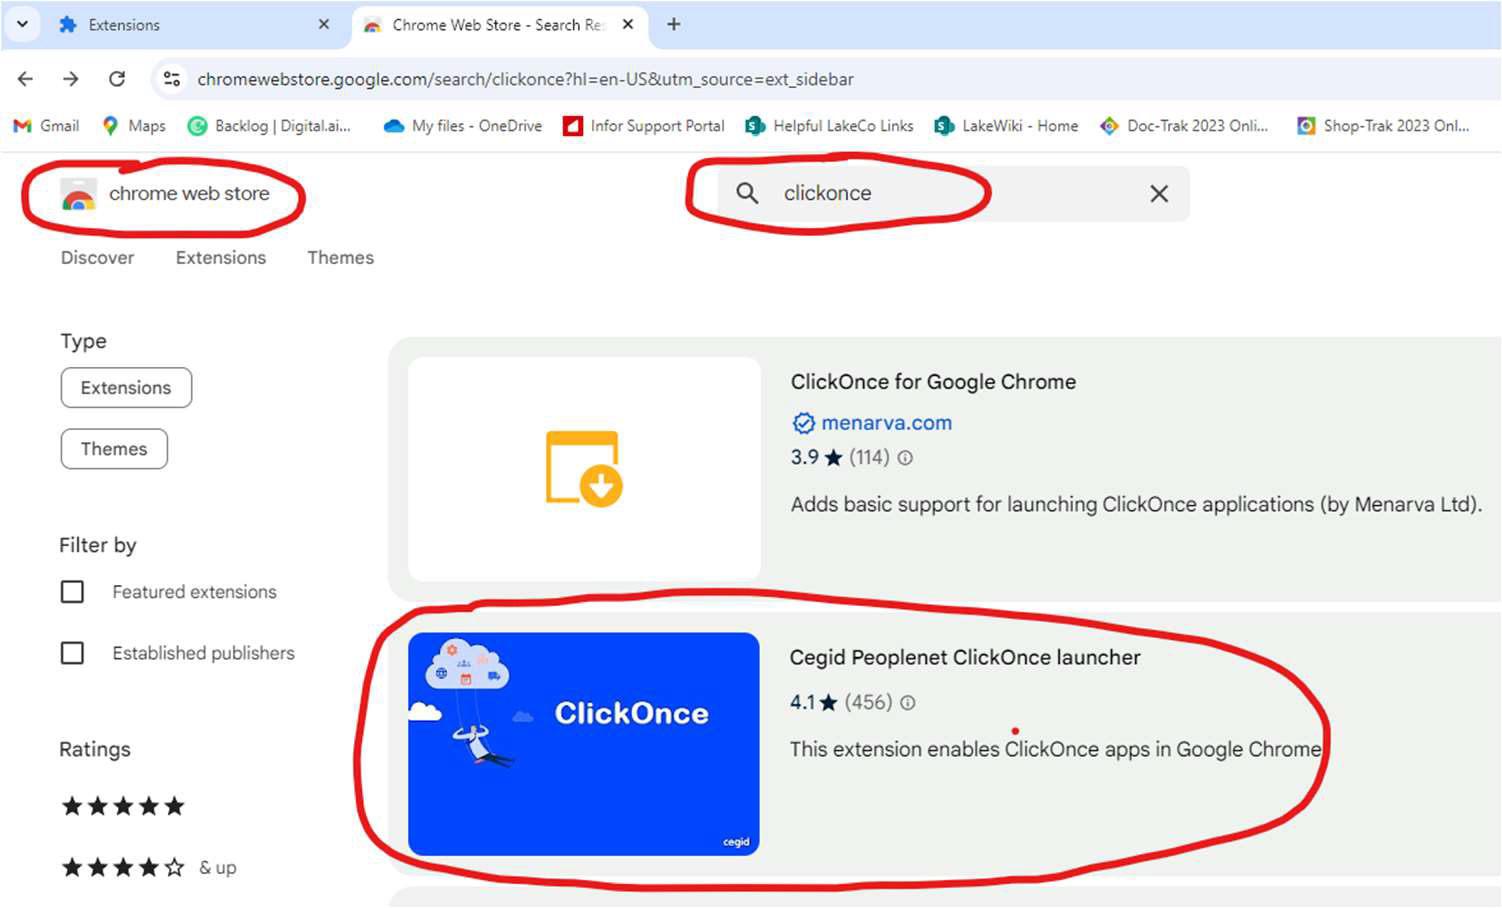This screenshot has width=1502, height=908.
Task: Click the info icon next to the 3.9 rating
Action: tap(905, 458)
